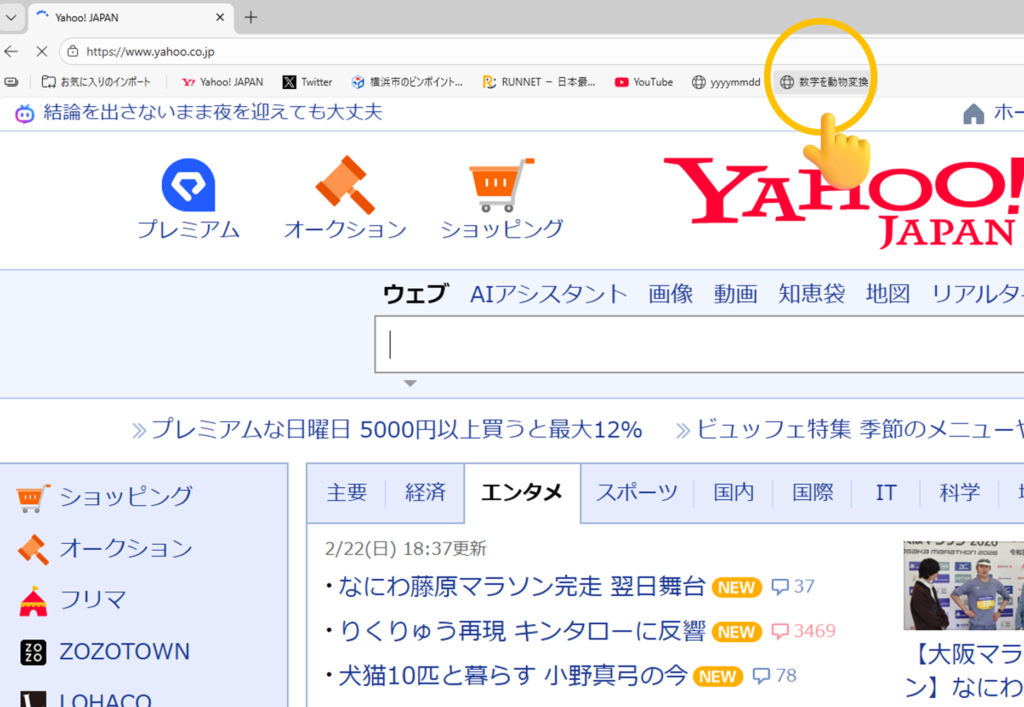
Task: Open the YouTube bookmark
Action: click(643, 82)
